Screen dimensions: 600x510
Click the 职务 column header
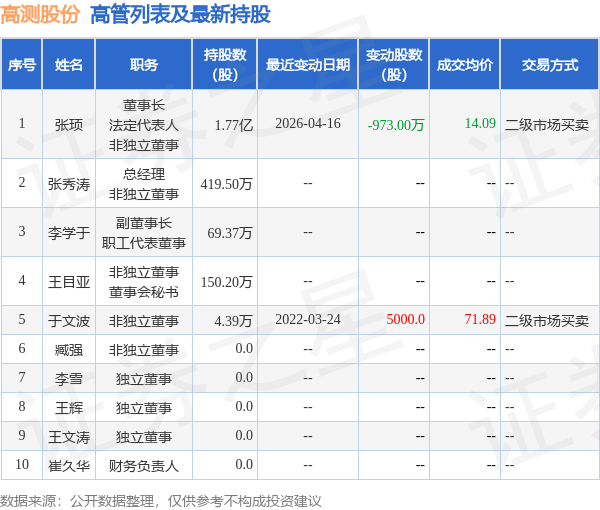[x=144, y=65]
